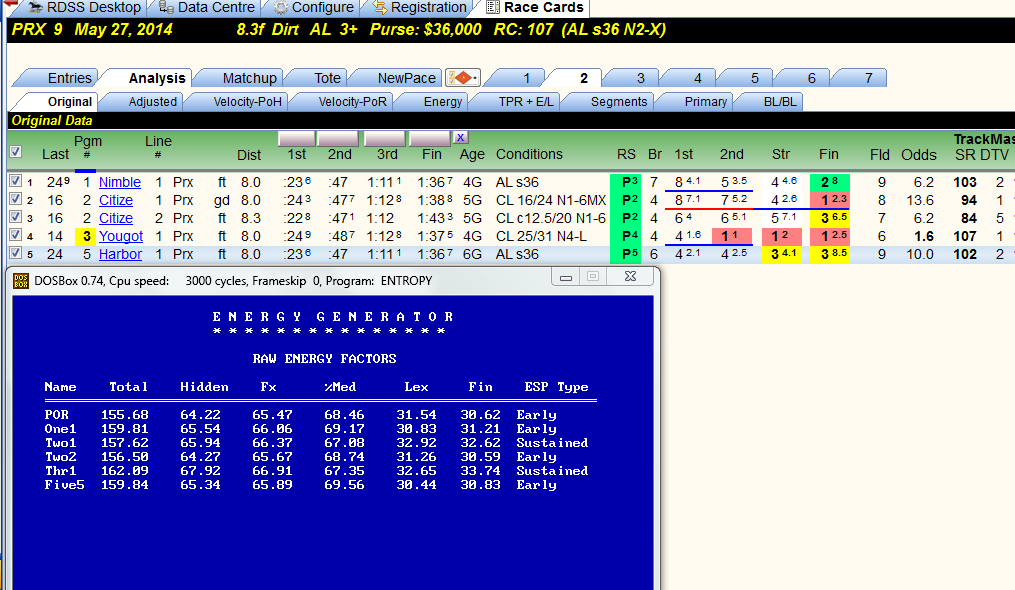The image size is (1015, 590).
Task: Open the RDSS Desktop tab
Action: pos(84,8)
